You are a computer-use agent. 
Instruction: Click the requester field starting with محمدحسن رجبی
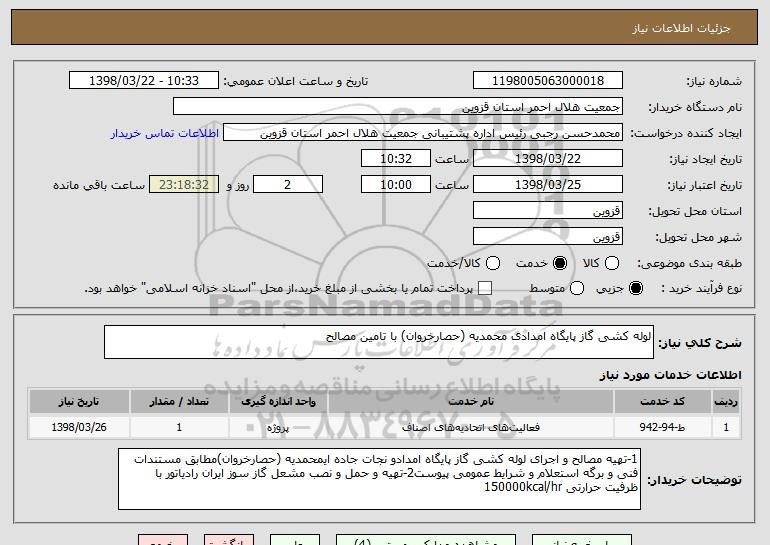tap(423, 133)
